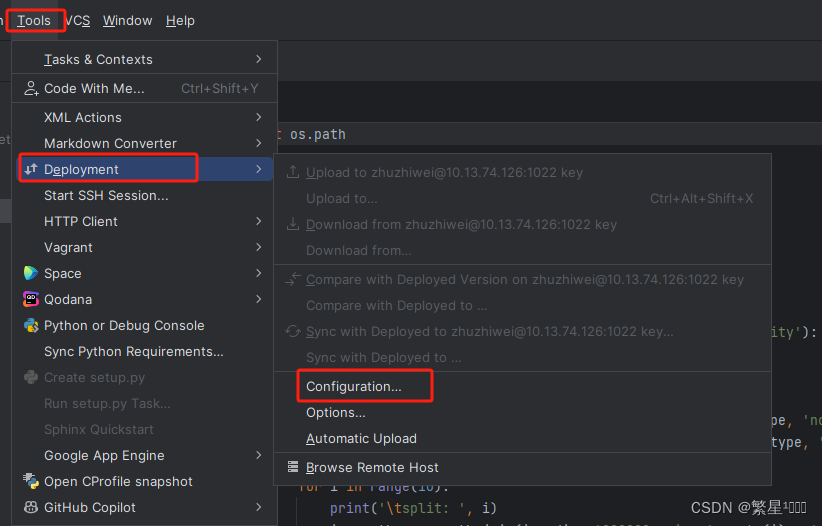Choose Download from zhuzhiwei@10.13.74.126:1022 key
822x526 pixels.
(x=522, y=224)
